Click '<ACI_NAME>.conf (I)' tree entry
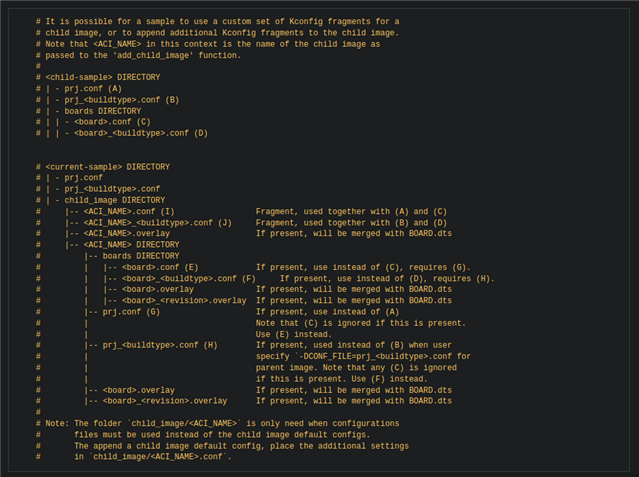 point(129,212)
